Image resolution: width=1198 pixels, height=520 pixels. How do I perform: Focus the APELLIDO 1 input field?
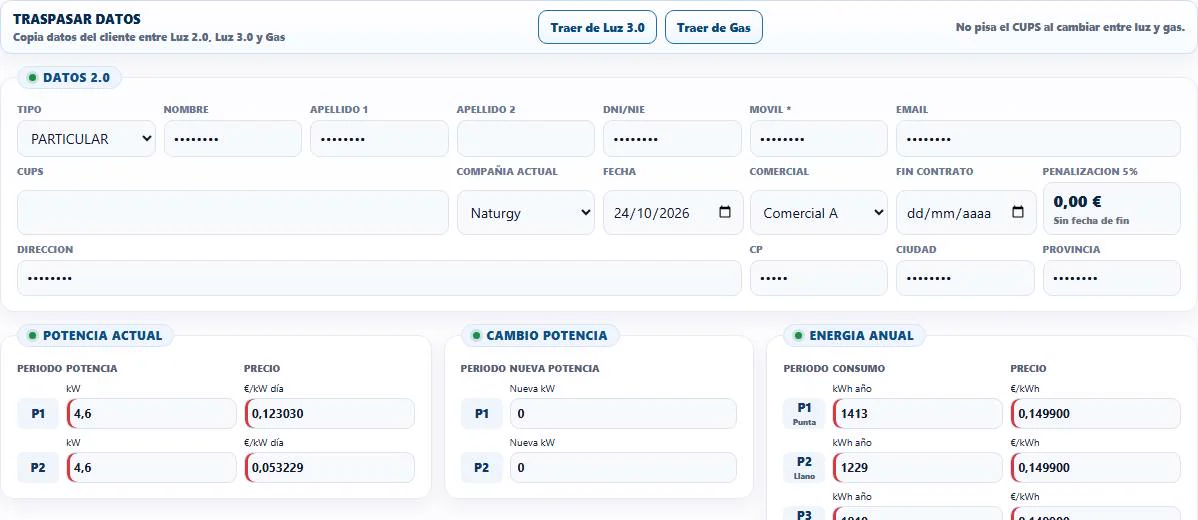tap(379, 139)
